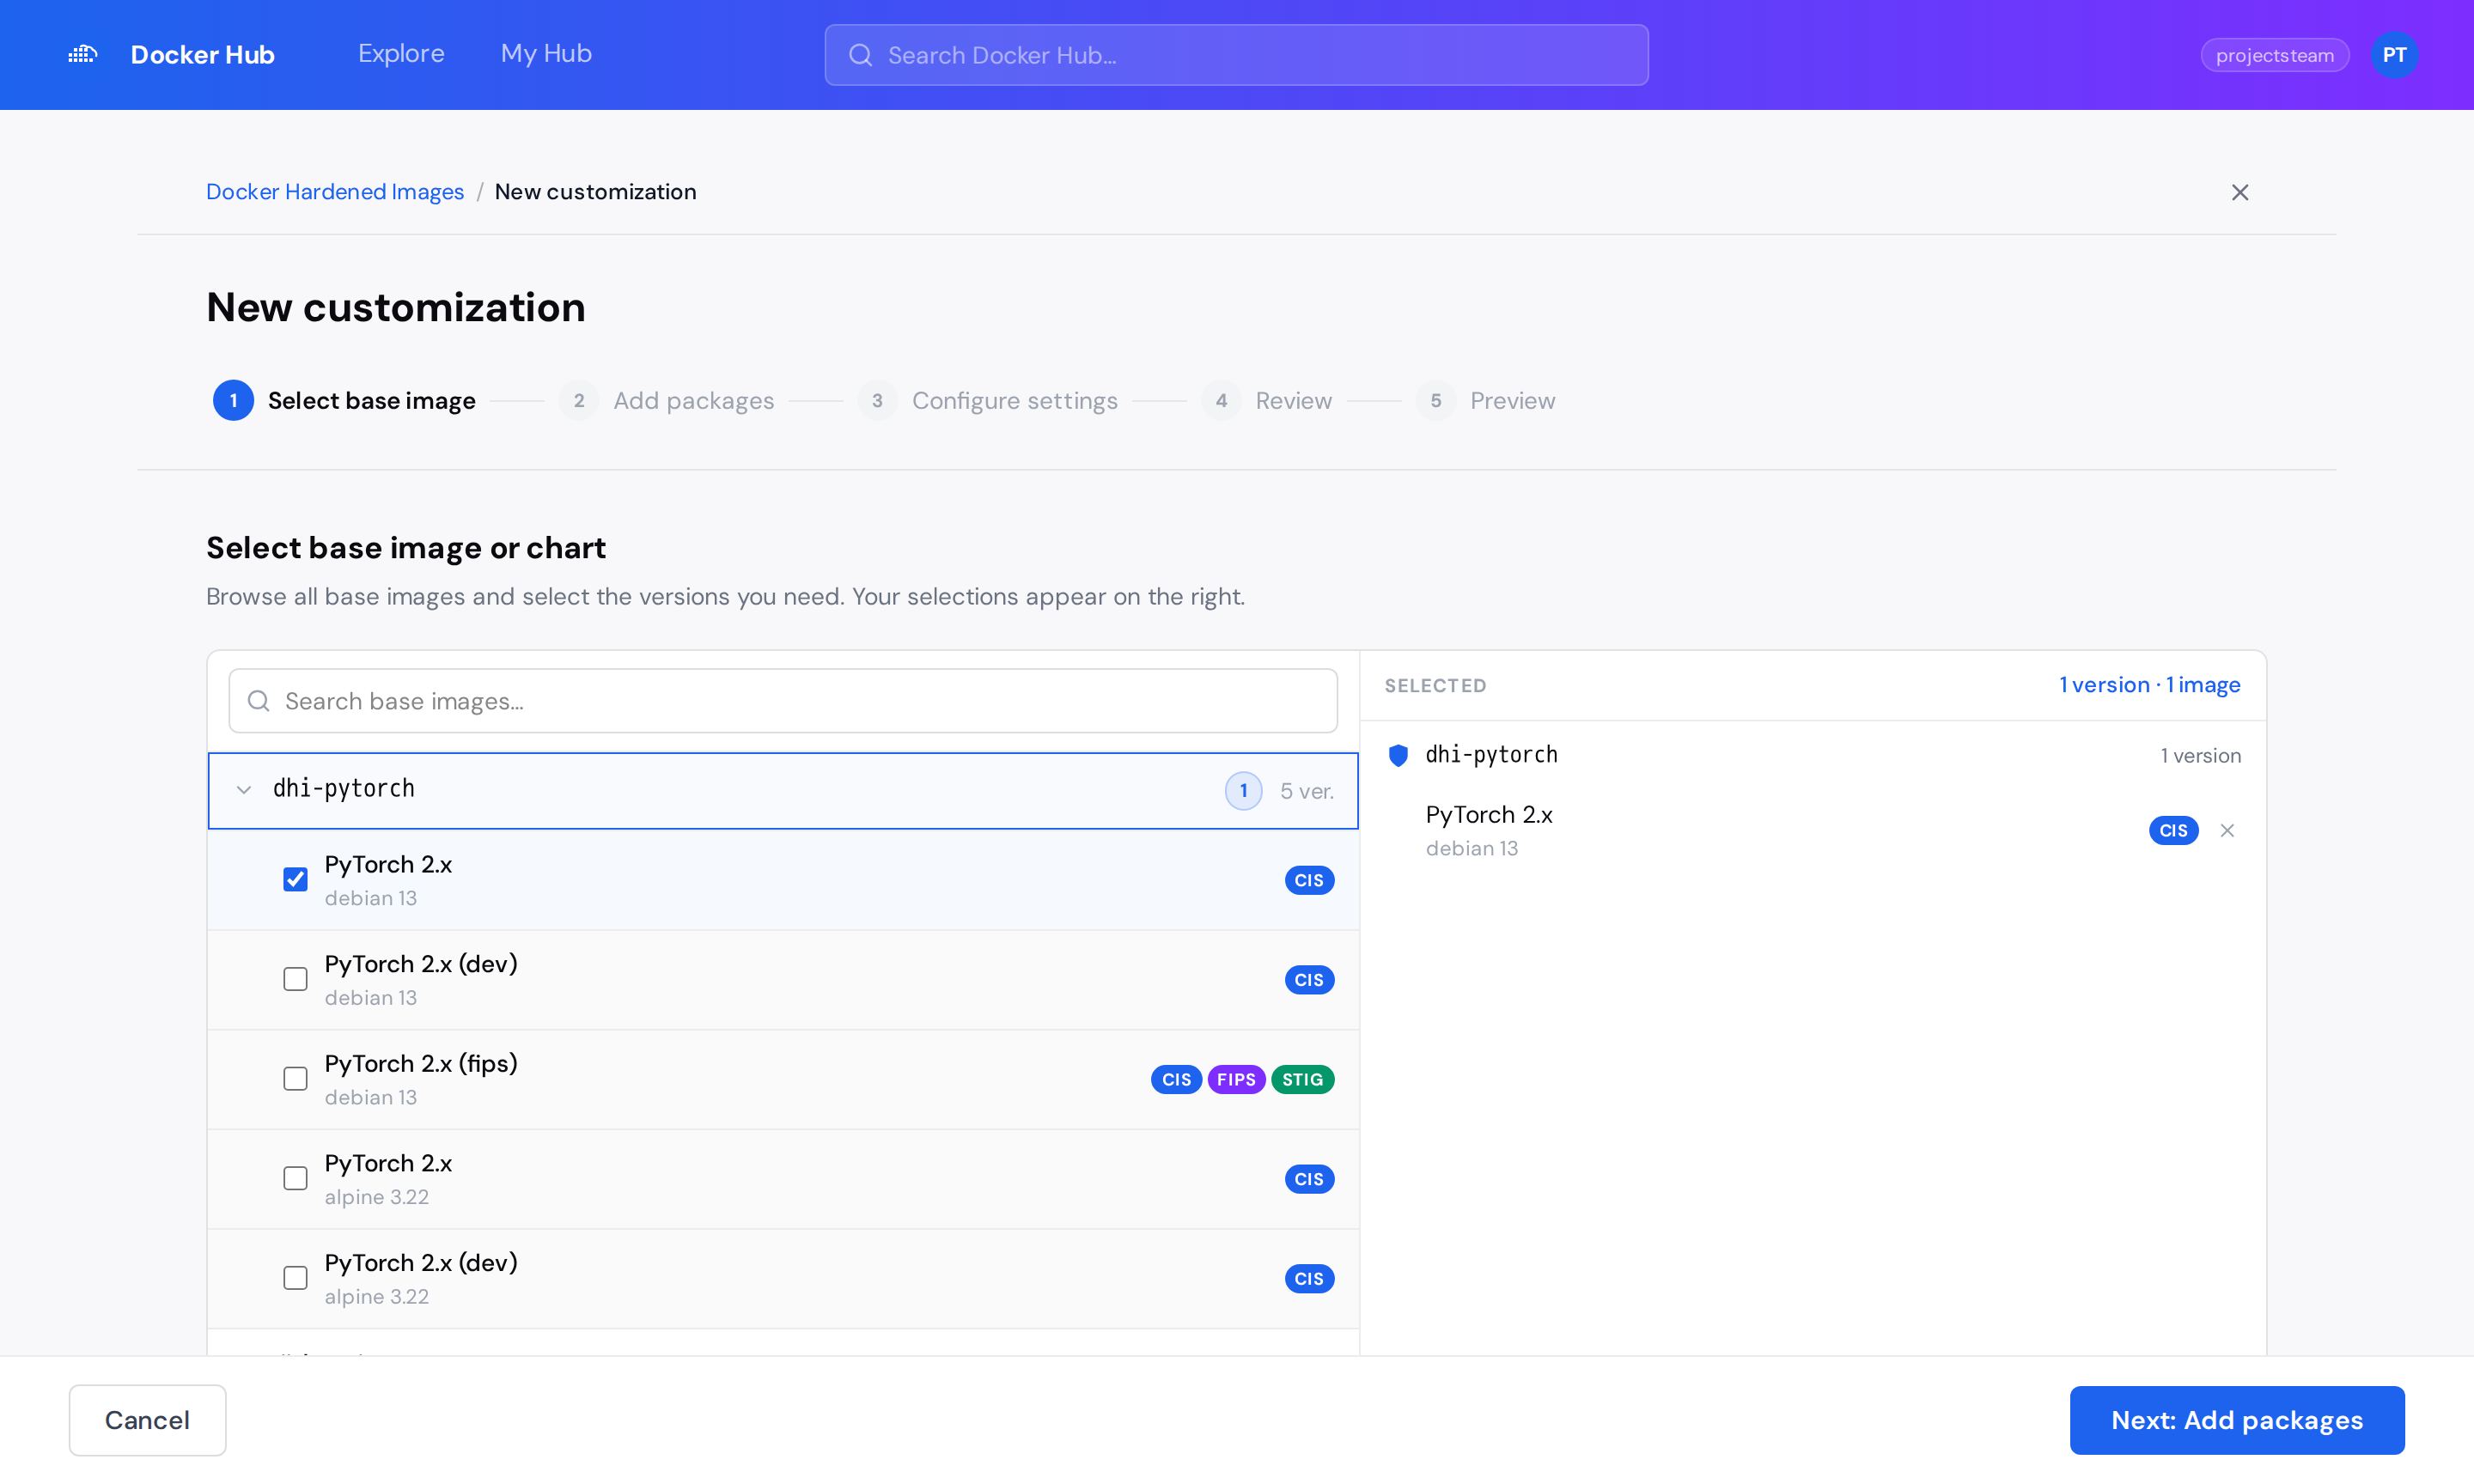This screenshot has height=1484, width=2474.
Task: Go to Preview step label
Action: (1512, 401)
